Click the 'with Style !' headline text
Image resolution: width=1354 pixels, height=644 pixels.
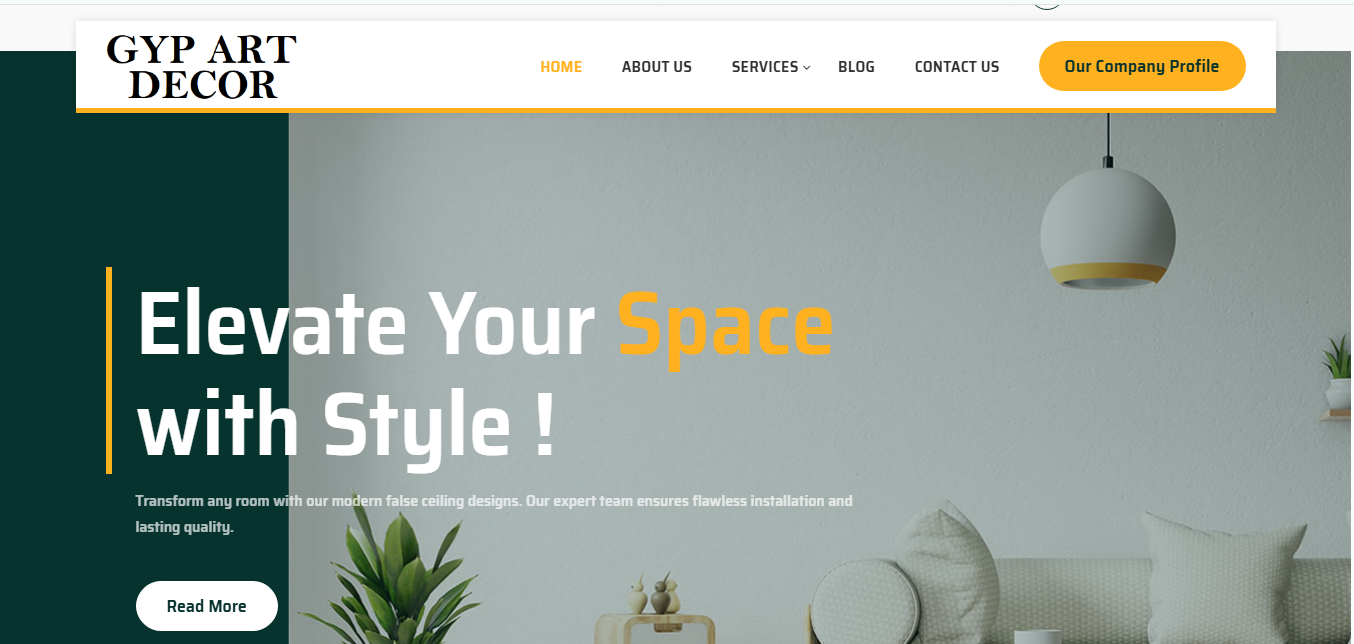(345, 426)
